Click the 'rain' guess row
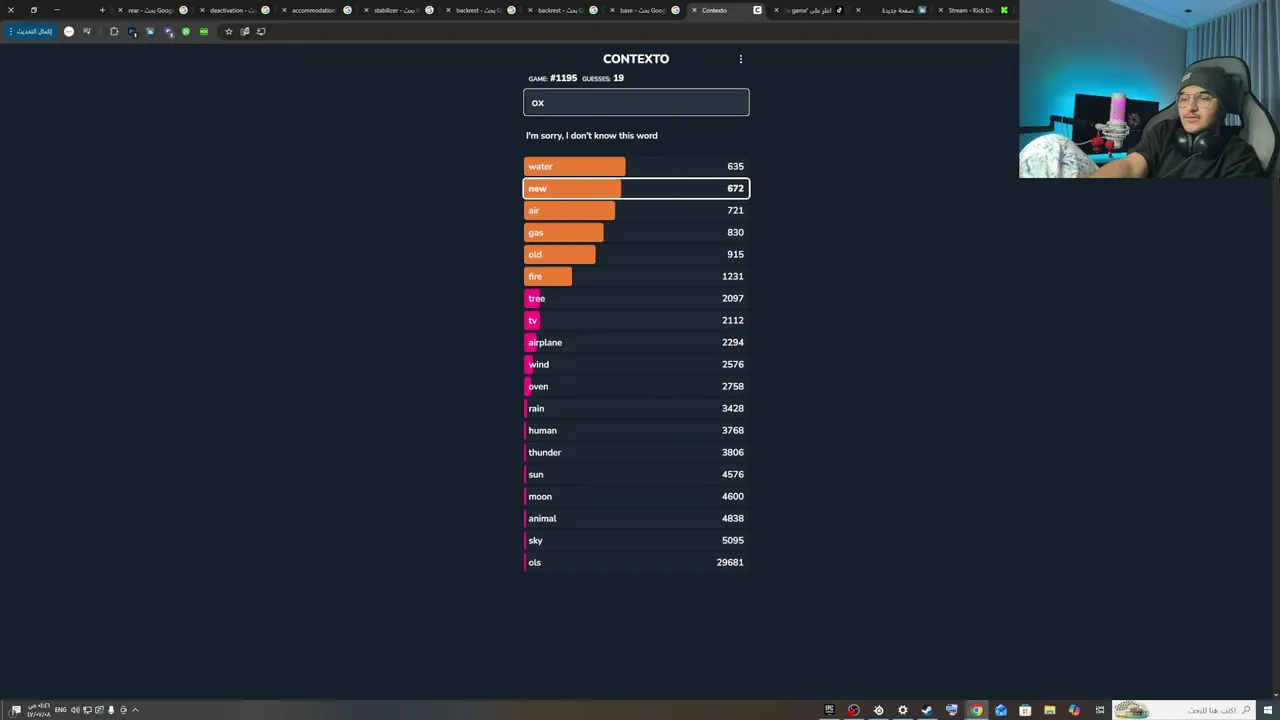Viewport: 1280px width, 720px height. coord(636,408)
